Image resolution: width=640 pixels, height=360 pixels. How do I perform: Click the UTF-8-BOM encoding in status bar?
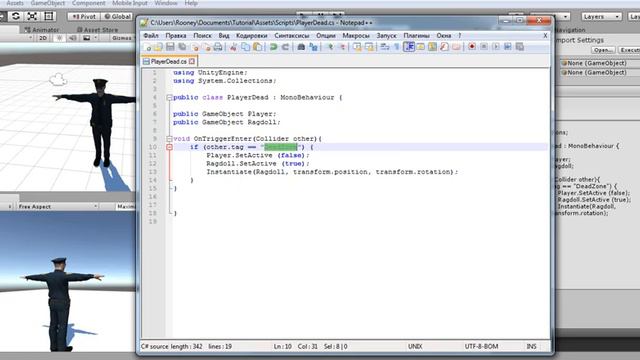[x=481, y=347]
